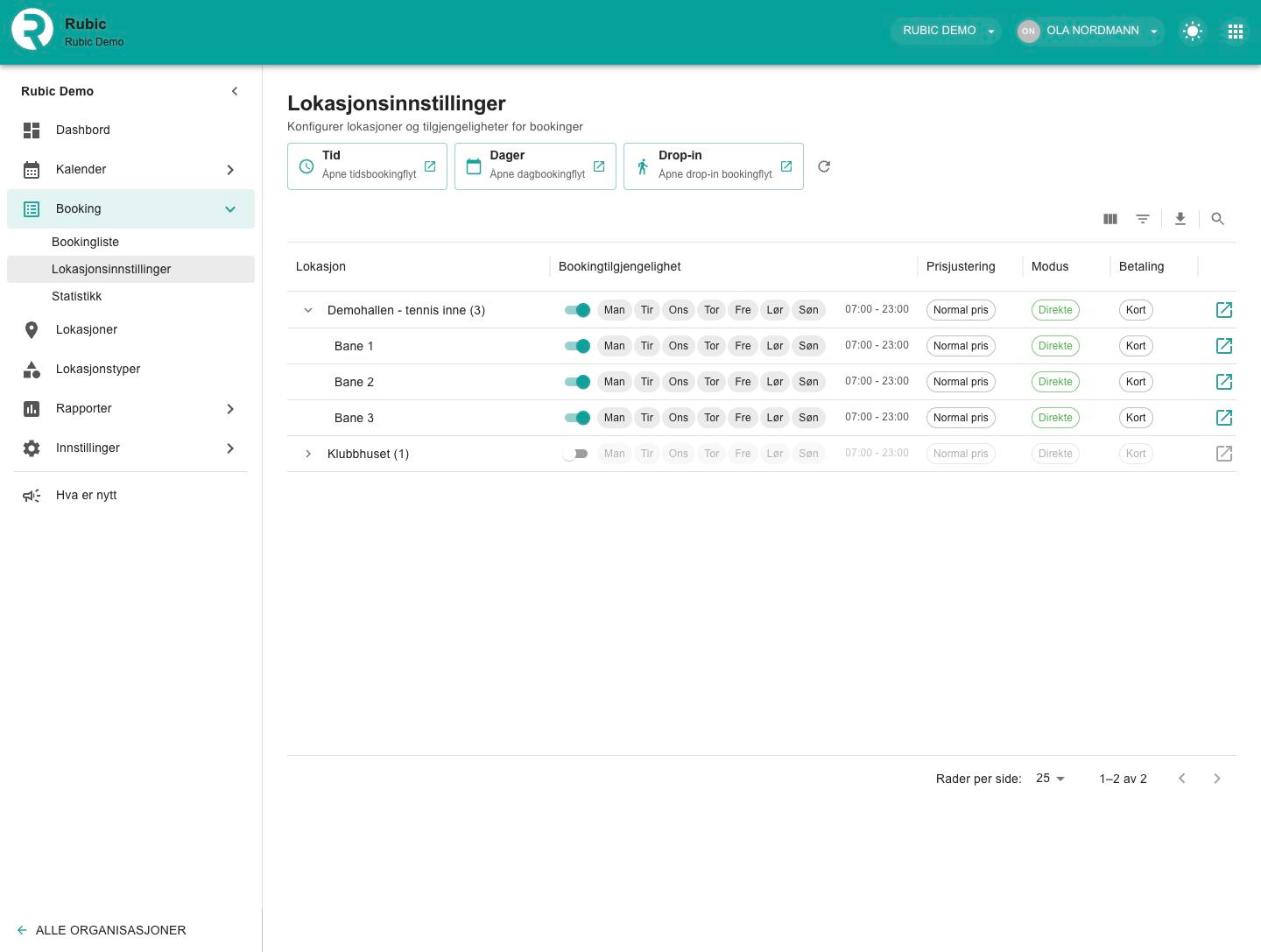The width and height of the screenshot is (1261, 952).
Task: Open the rows per page dropdown
Action: click(x=1050, y=778)
